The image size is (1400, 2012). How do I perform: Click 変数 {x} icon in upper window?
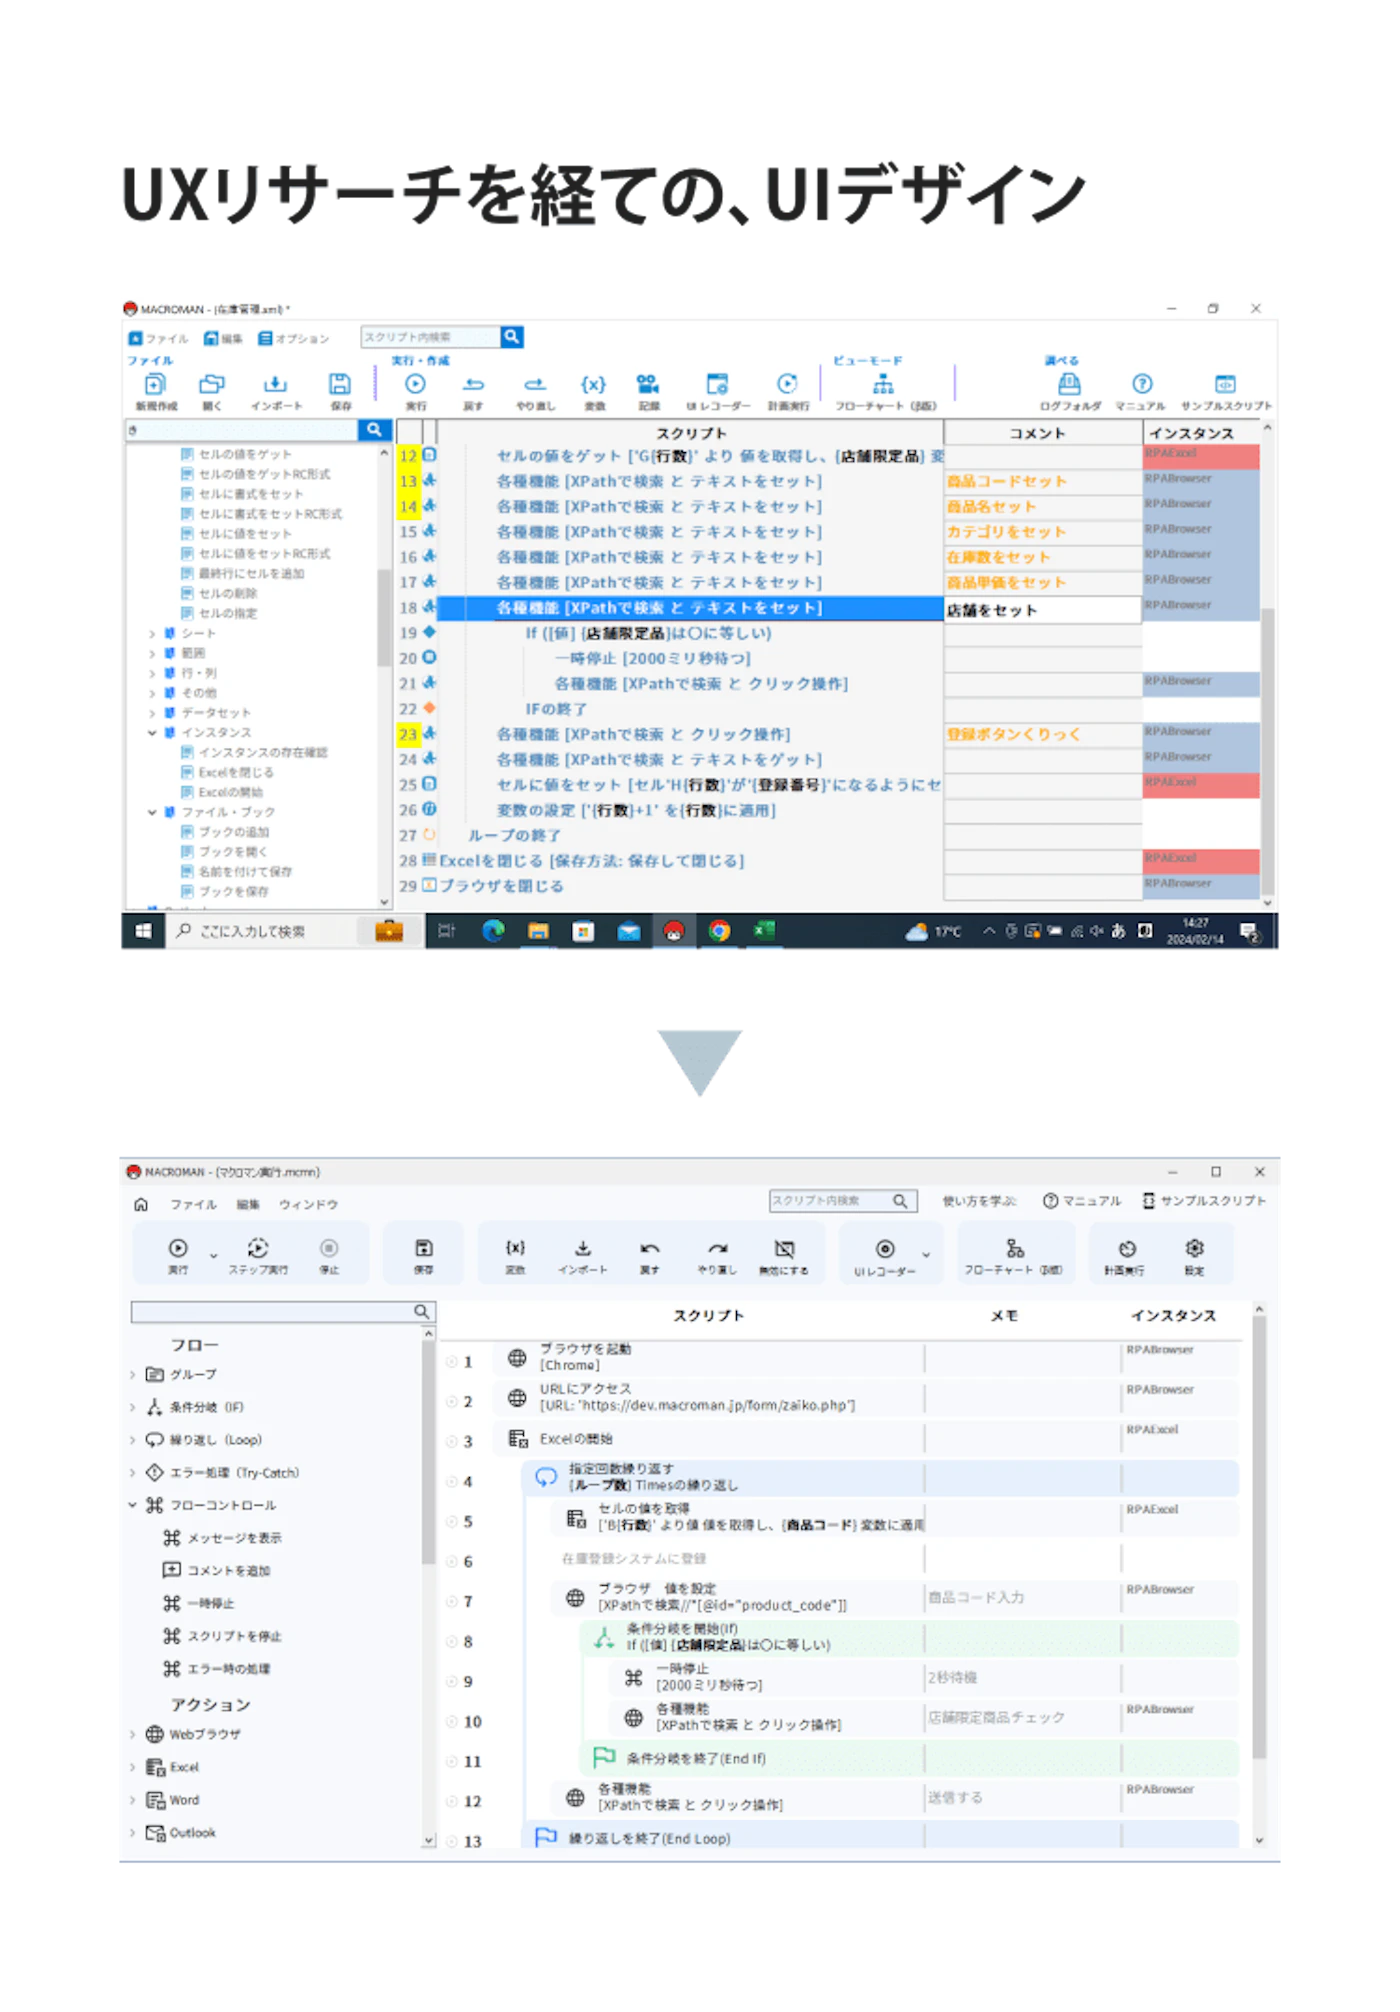point(594,384)
